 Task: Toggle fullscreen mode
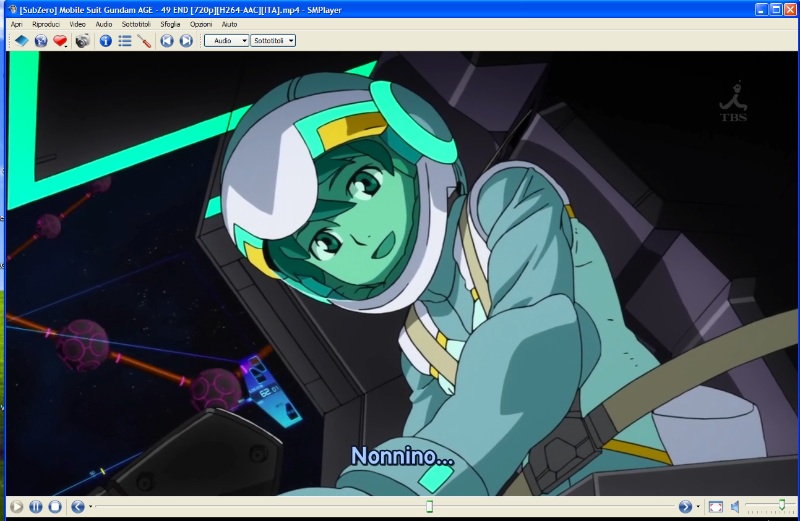[715, 507]
